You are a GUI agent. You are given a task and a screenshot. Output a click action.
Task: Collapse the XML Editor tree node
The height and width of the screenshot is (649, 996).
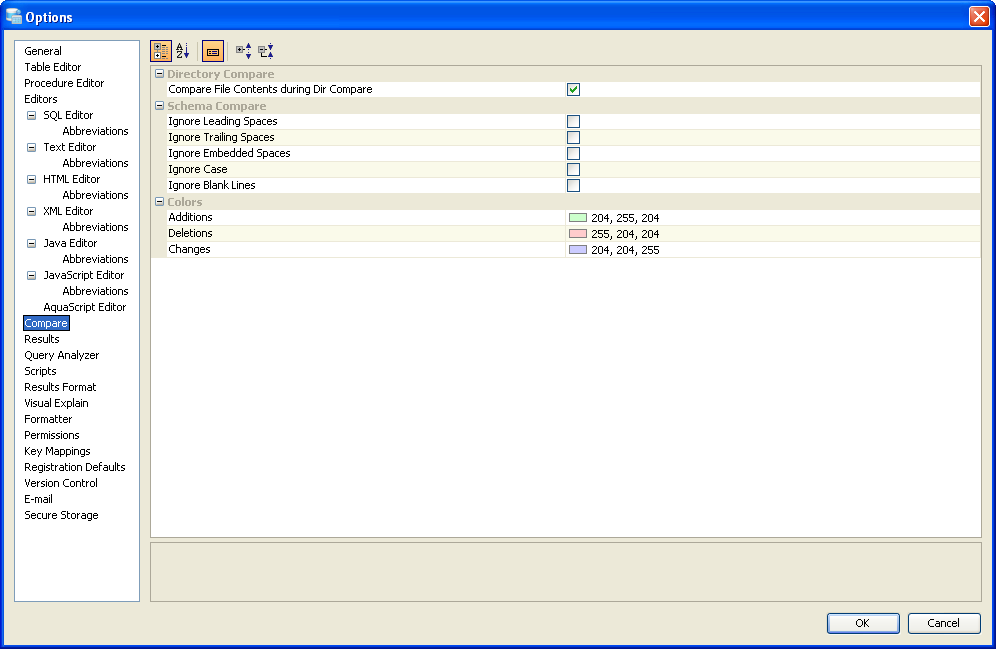[31, 211]
